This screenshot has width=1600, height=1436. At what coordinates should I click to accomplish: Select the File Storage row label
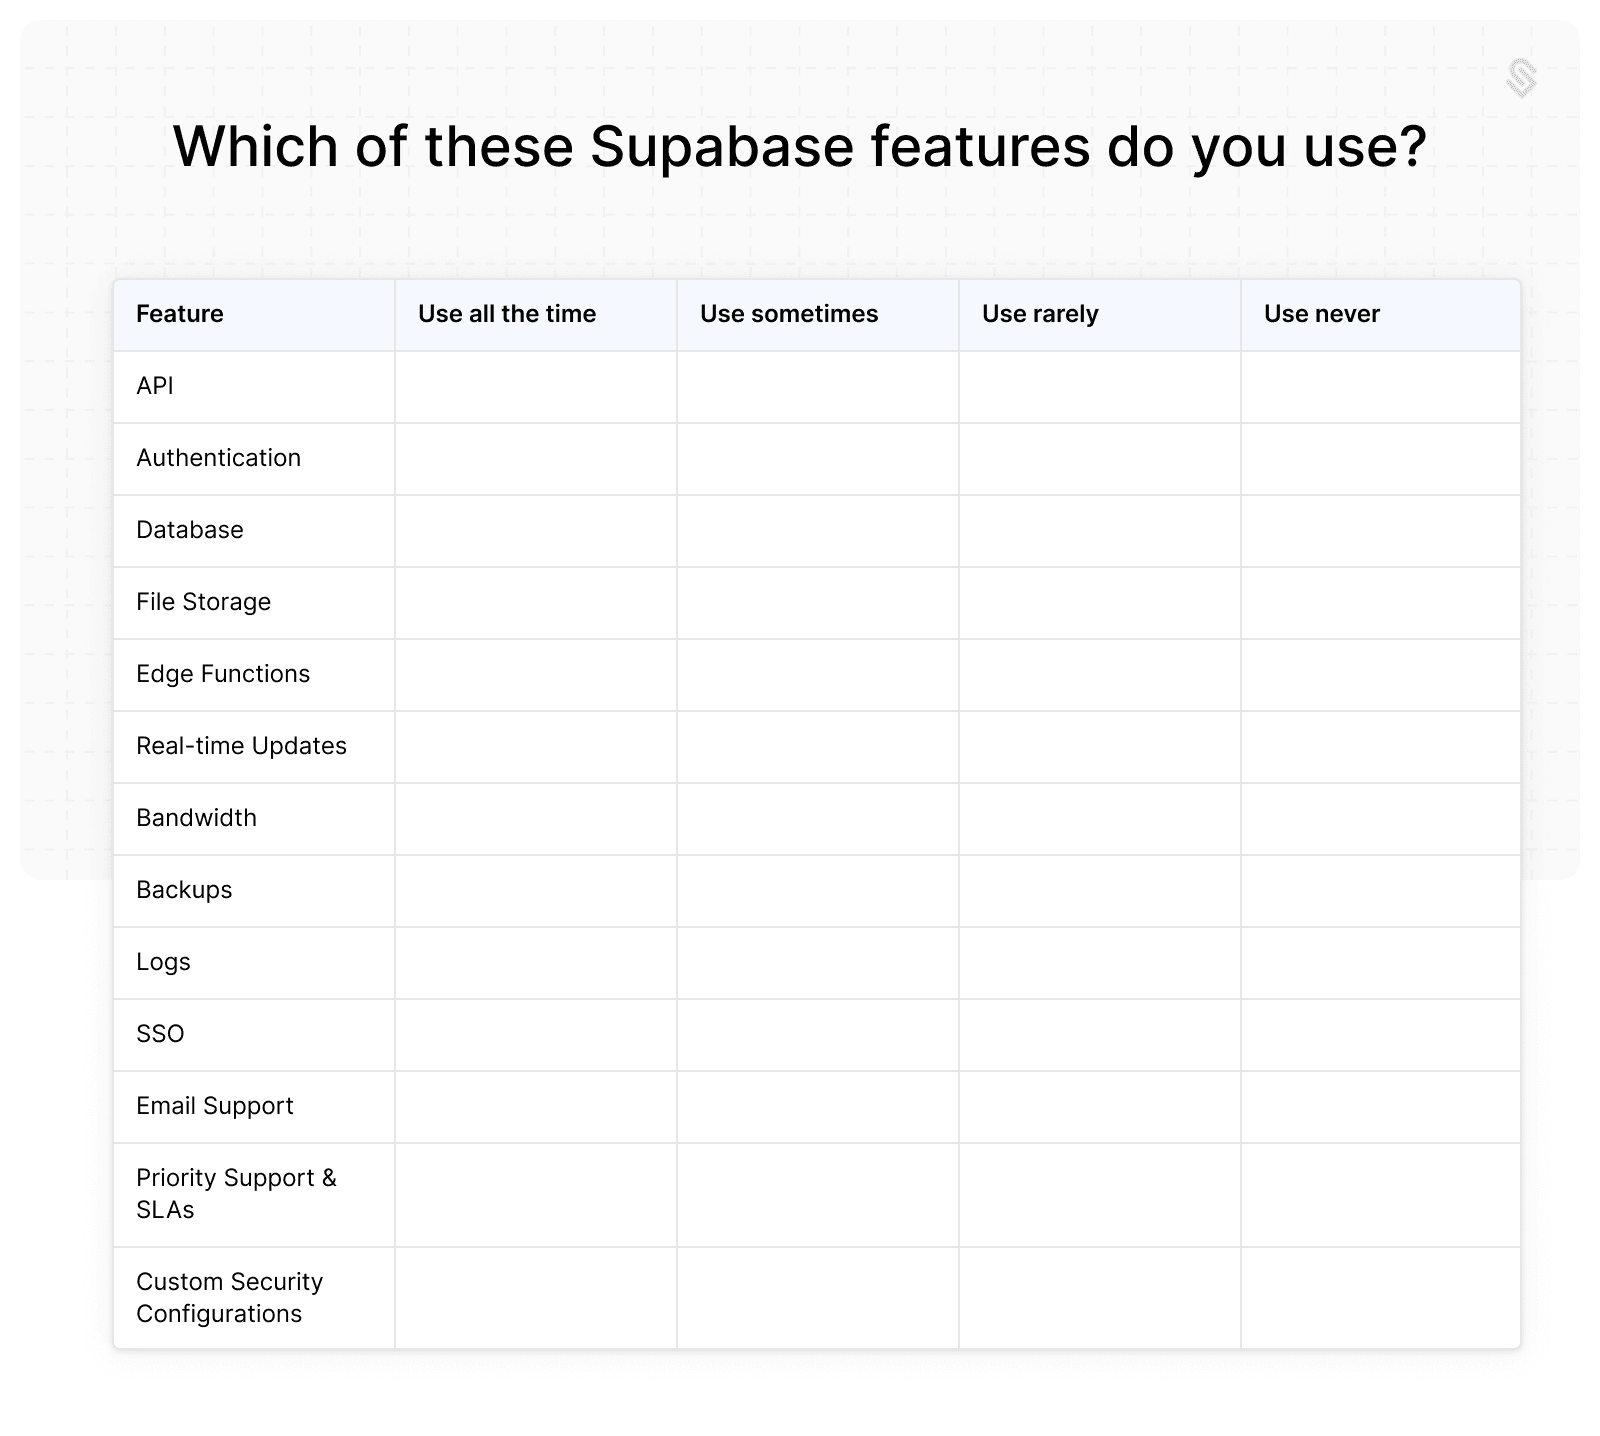(x=204, y=602)
